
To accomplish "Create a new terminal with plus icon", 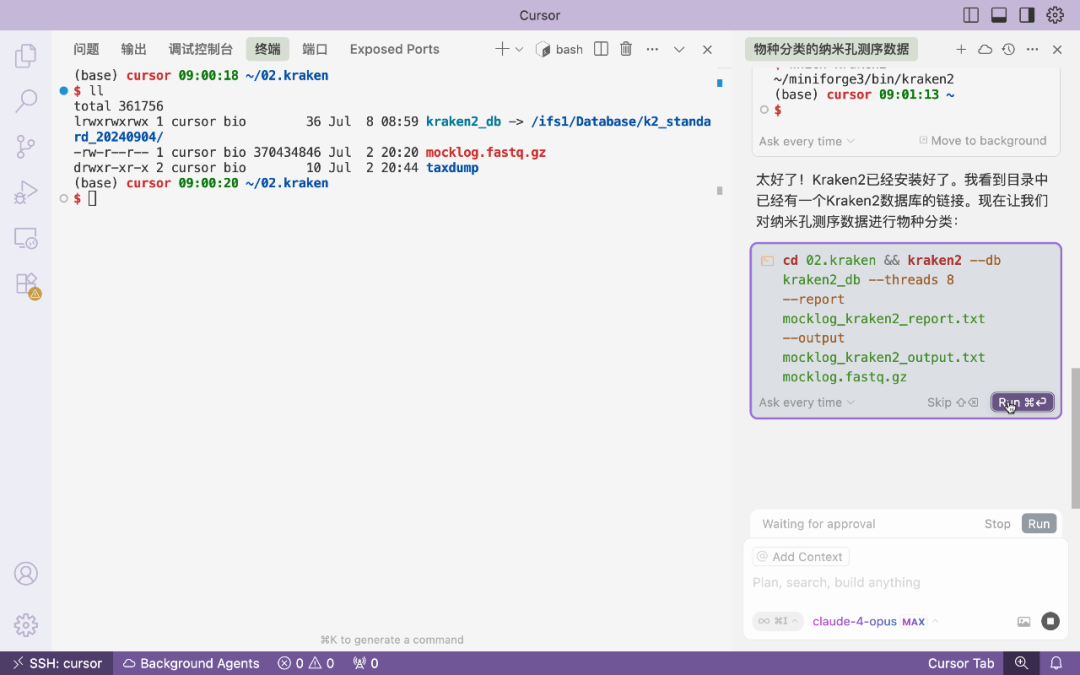I will (501, 49).
